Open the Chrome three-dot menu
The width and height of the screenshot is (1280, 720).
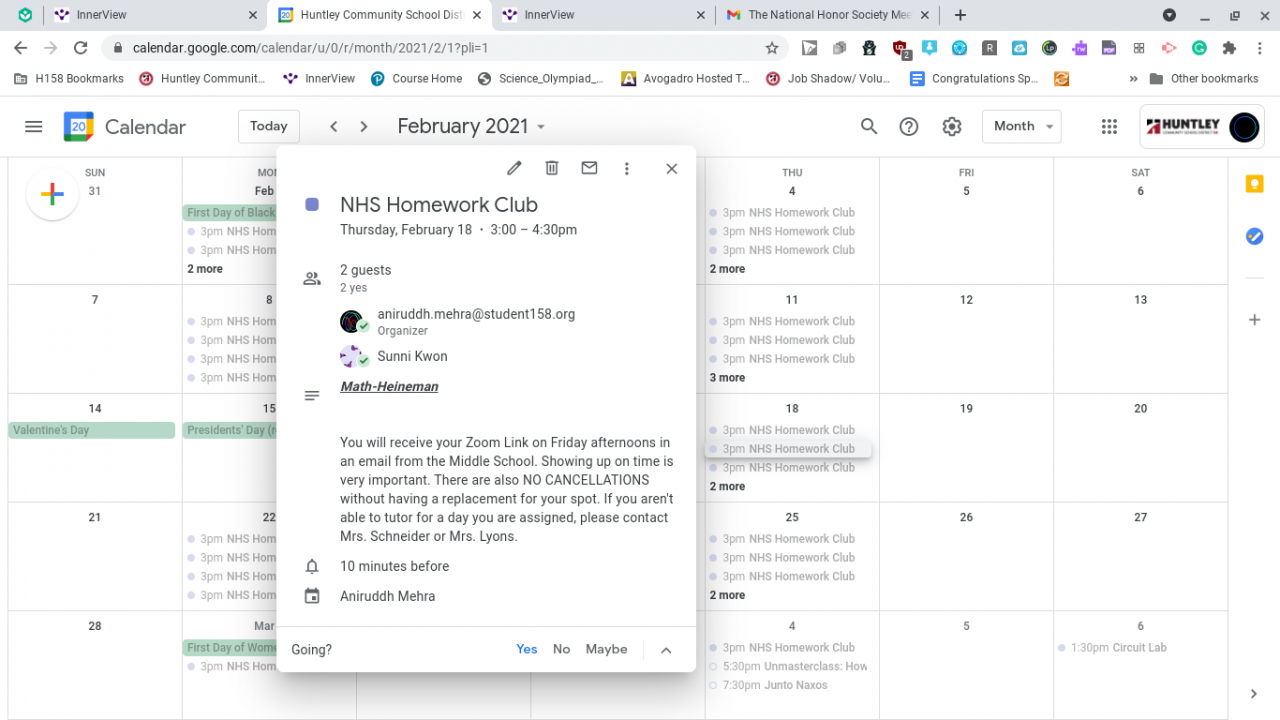[x=1259, y=48]
